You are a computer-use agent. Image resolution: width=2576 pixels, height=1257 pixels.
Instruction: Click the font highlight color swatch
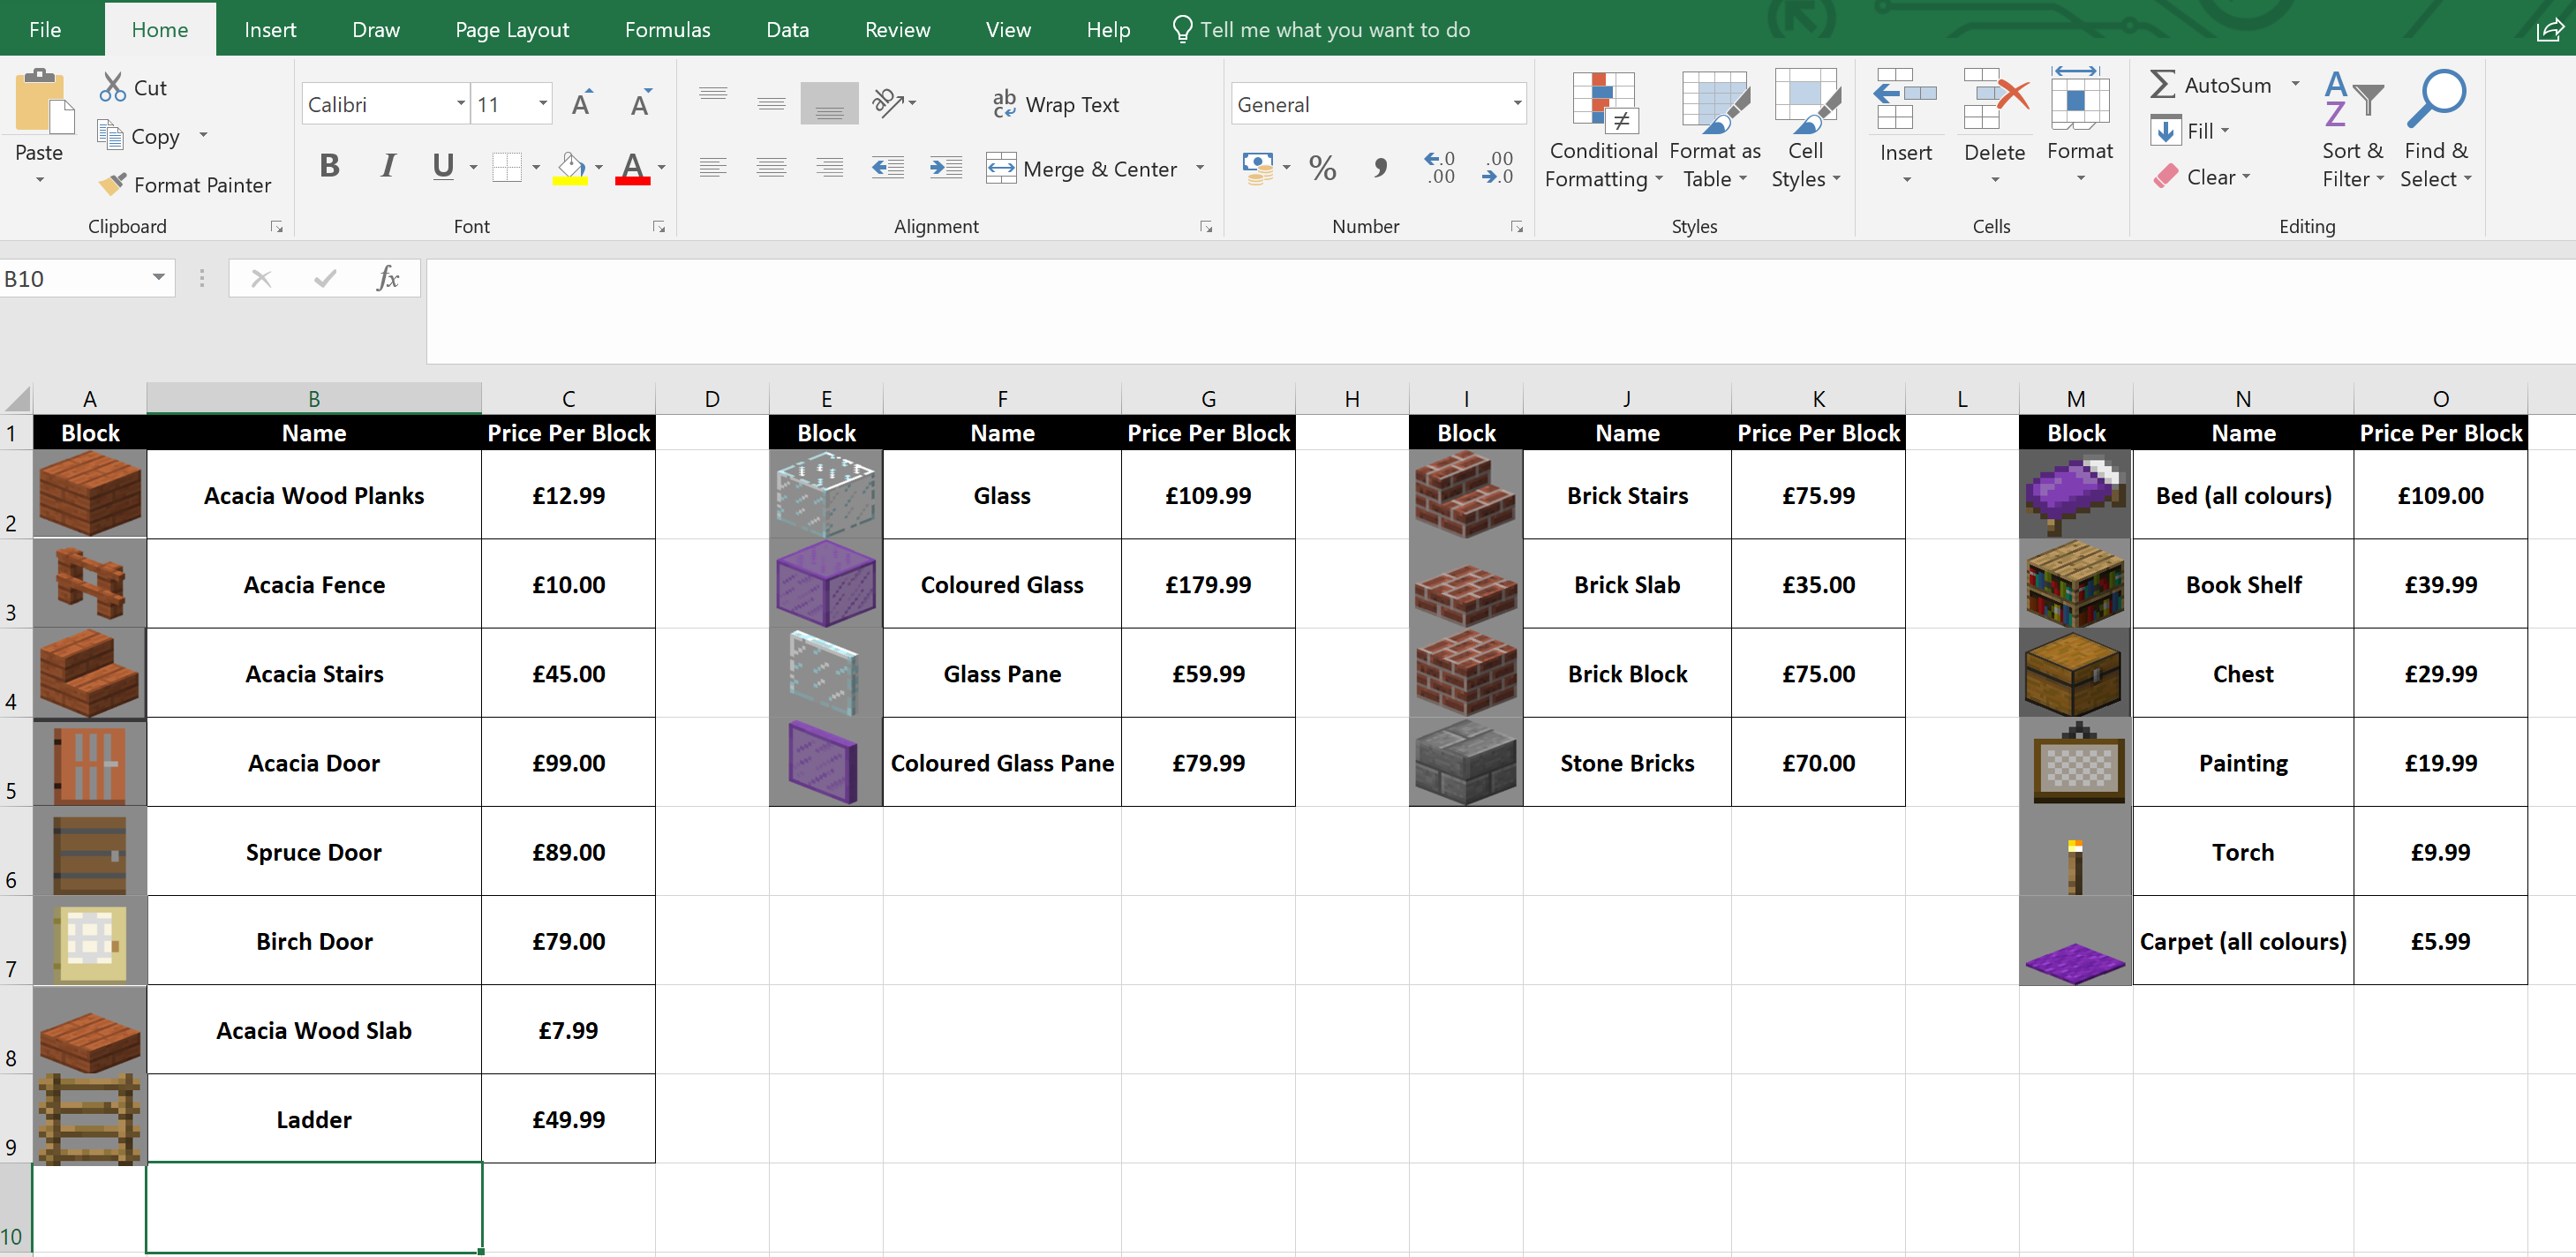click(570, 181)
